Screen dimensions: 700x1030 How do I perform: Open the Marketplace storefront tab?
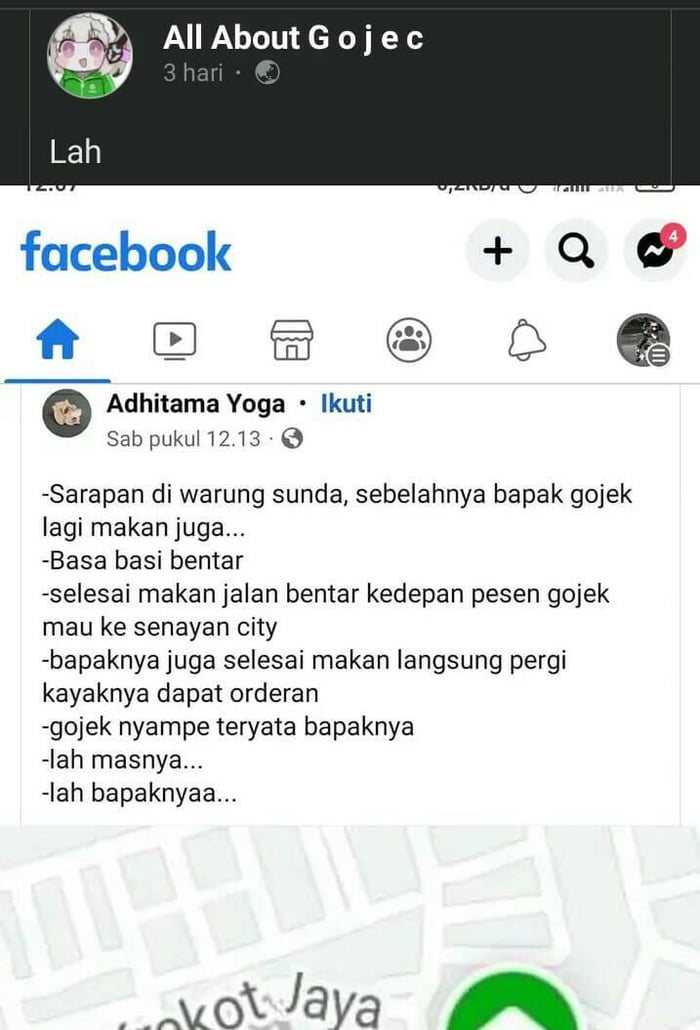[292, 340]
